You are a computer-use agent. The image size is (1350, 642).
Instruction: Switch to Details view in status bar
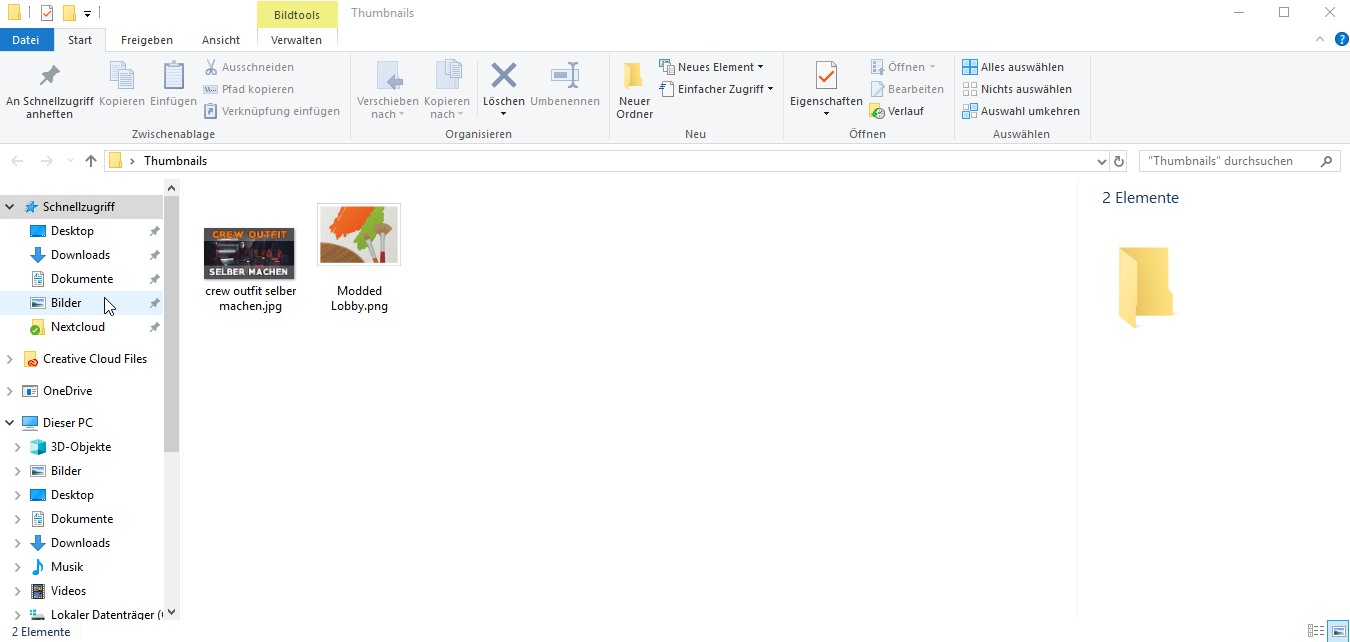tap(1317, 631)
